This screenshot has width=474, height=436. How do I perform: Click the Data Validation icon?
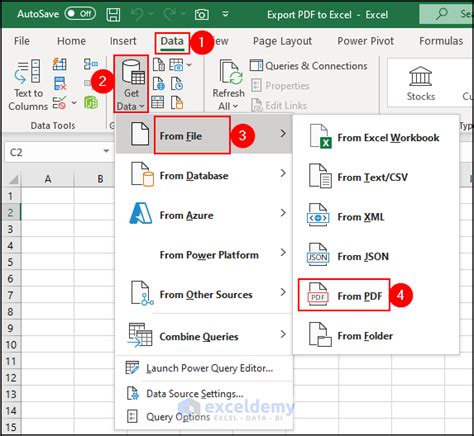point(59,103)
